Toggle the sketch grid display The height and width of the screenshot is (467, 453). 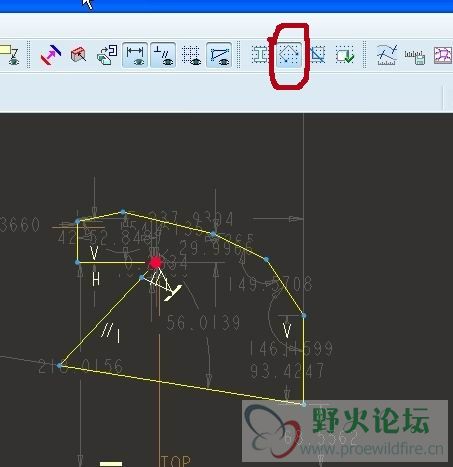[191, 55]
